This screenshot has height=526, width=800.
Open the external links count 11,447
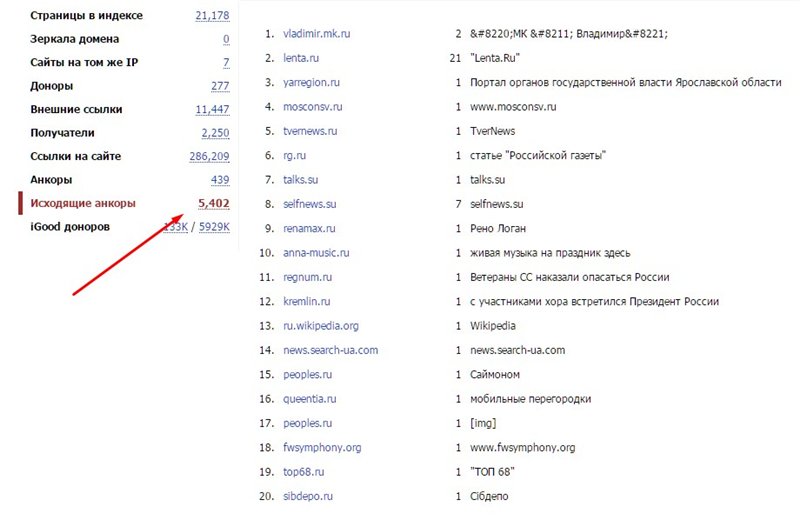(213, 110)
